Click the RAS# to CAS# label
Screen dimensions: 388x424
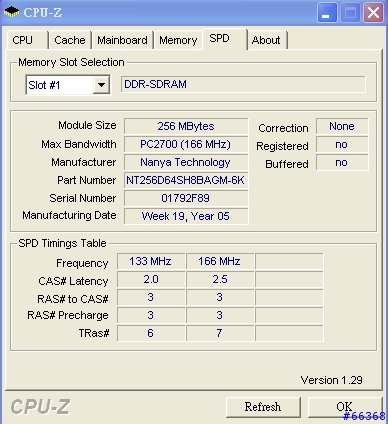point(73,299)
